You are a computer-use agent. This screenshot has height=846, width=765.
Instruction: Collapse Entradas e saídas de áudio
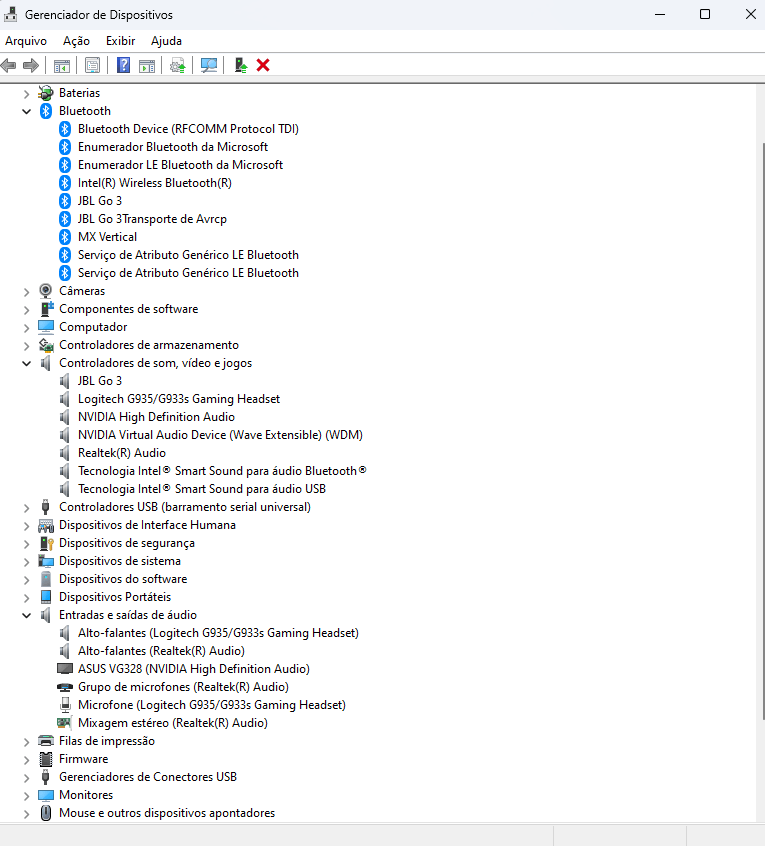pos(26,615)
